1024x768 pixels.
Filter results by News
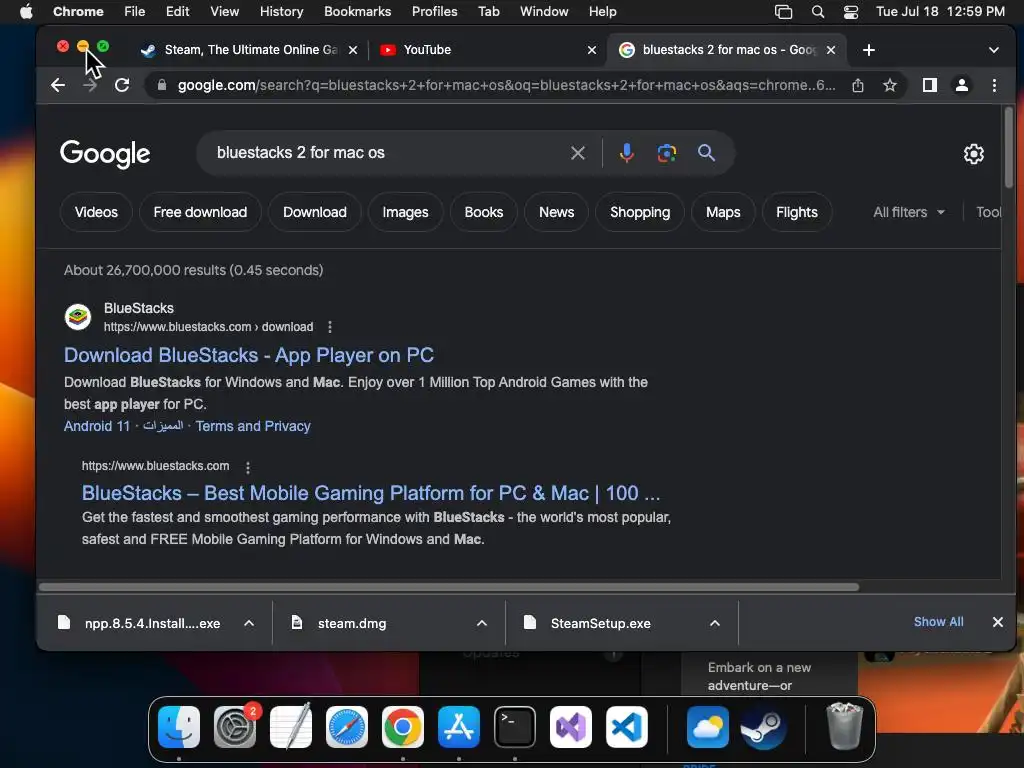click(556, 212)
